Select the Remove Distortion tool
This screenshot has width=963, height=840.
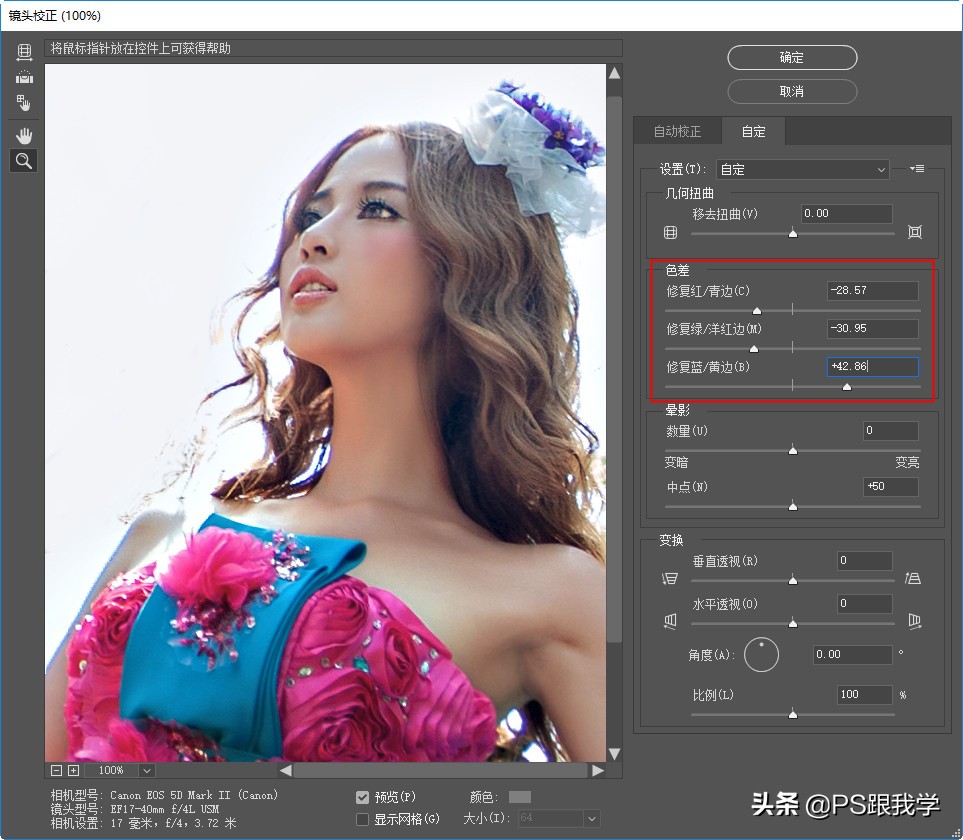pyautogui.click(x=24, y=52)
